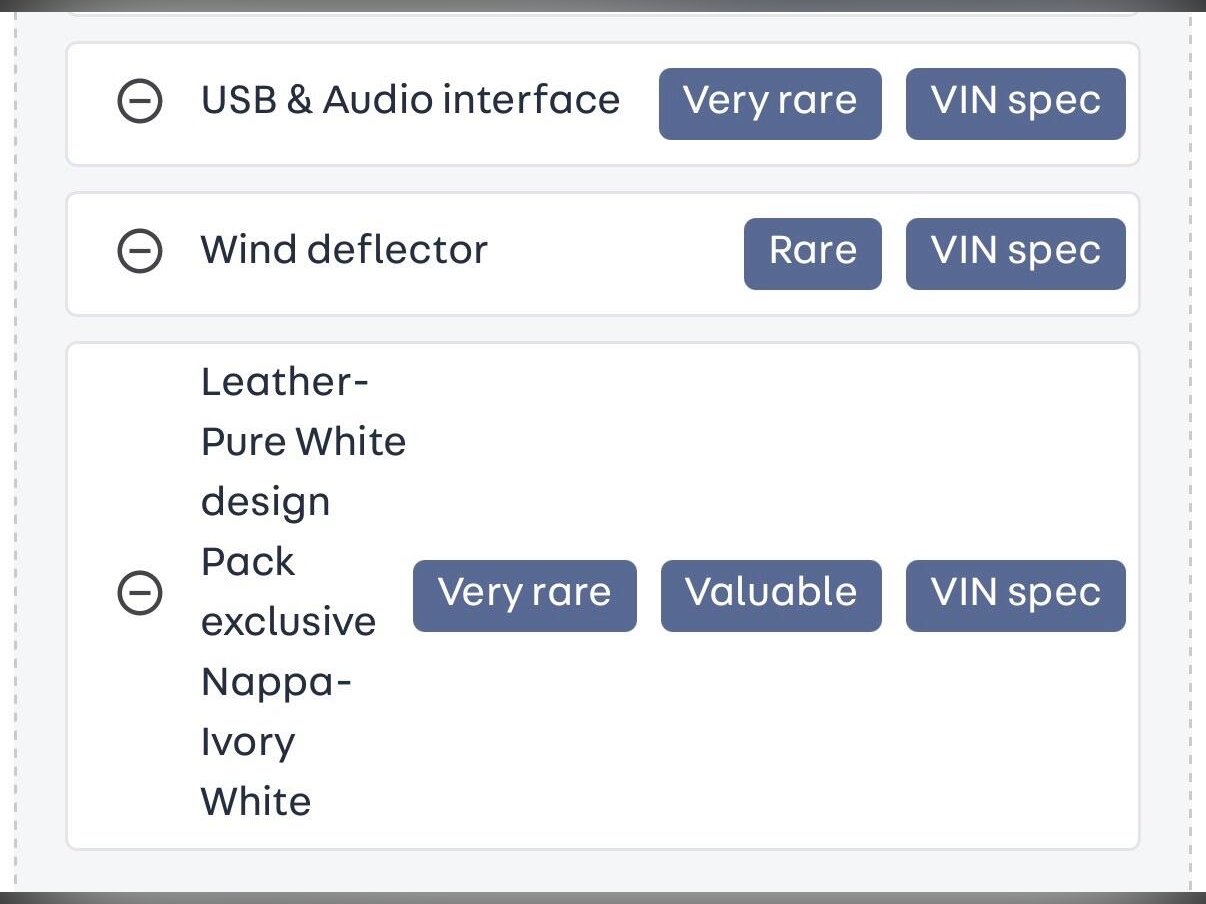
Task: Click the minus circle next to Wind deflector
Action: coord(140,252)
